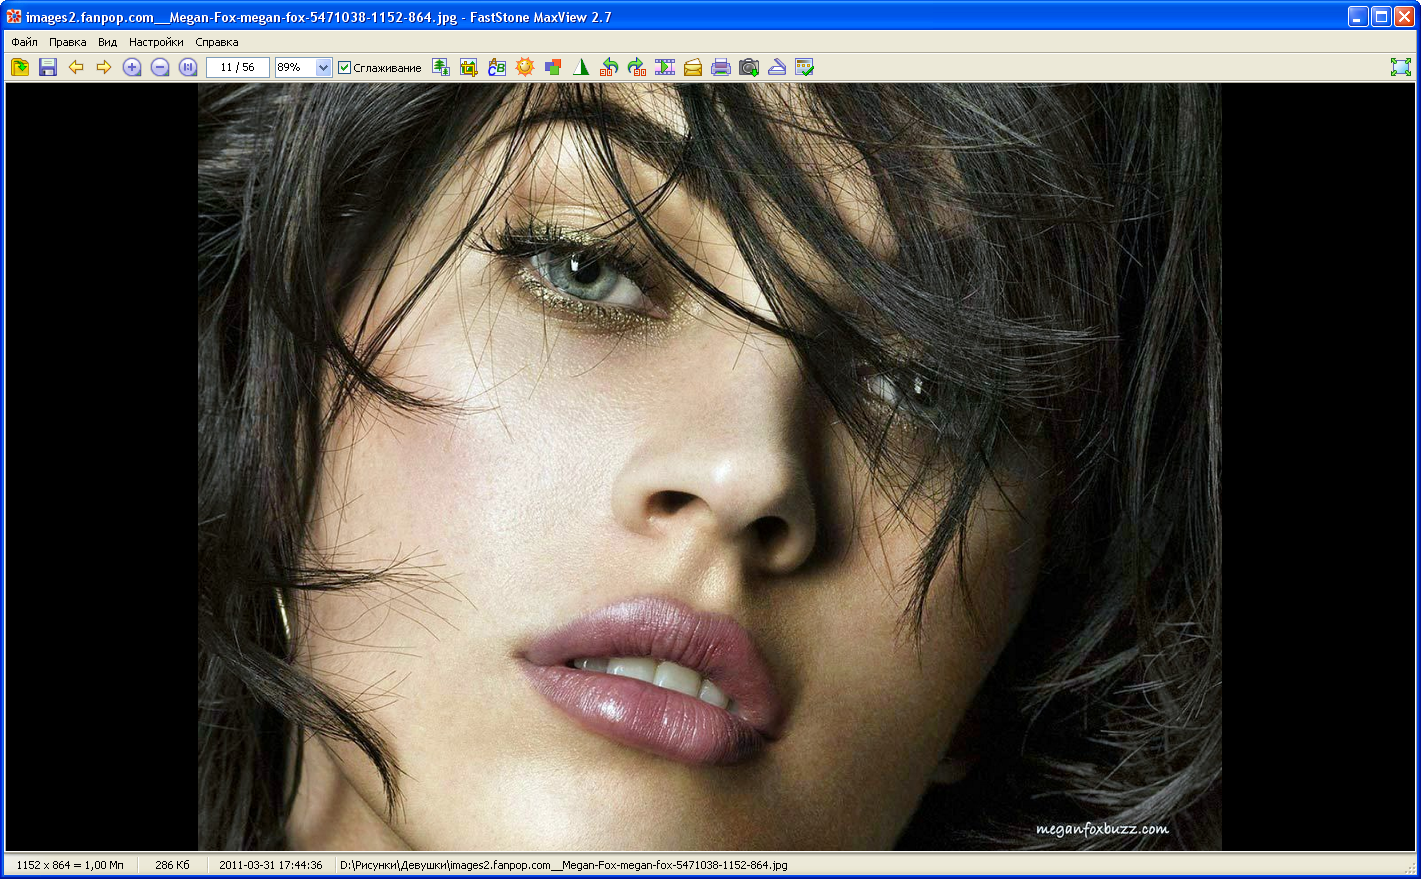The image size is (1421, 879).
Task: Click the file path in the status bar
Action: point(564,865)
